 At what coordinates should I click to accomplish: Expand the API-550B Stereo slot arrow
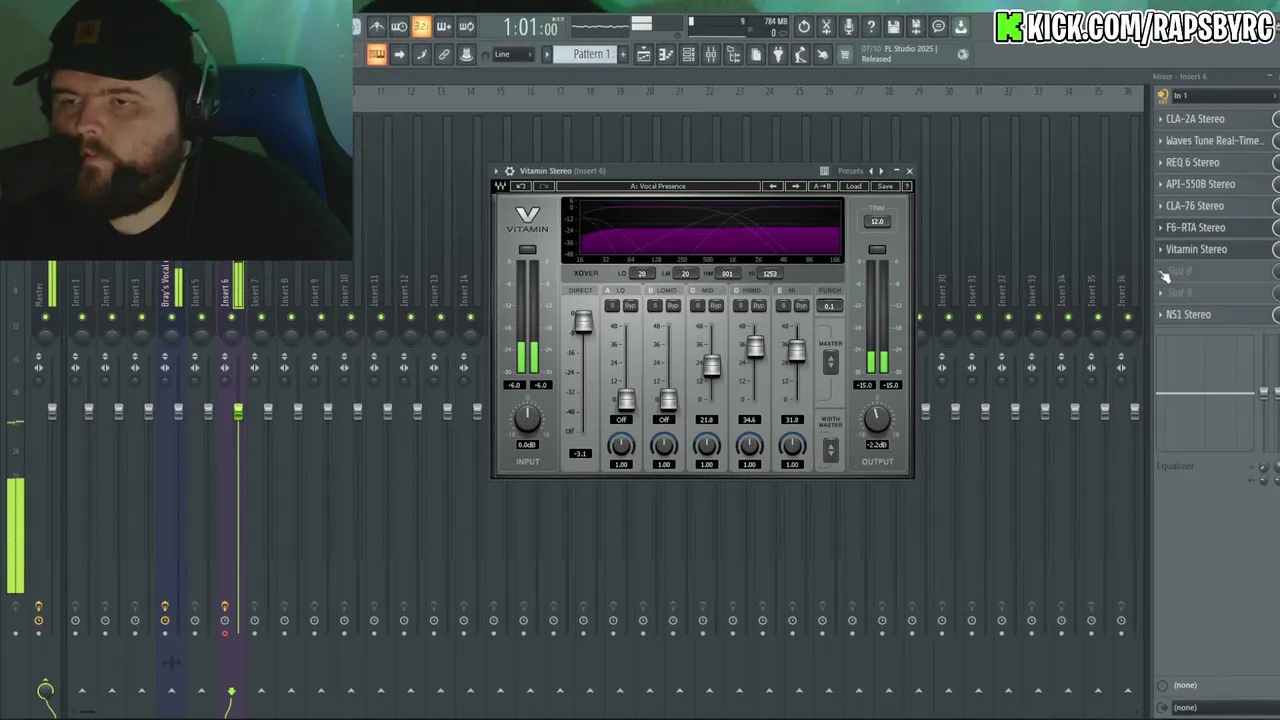1161,184
